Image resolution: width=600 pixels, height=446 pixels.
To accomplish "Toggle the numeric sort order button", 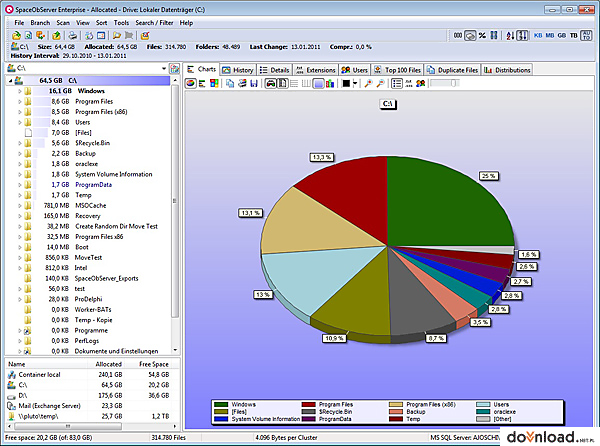I will [x=522, y=36].
